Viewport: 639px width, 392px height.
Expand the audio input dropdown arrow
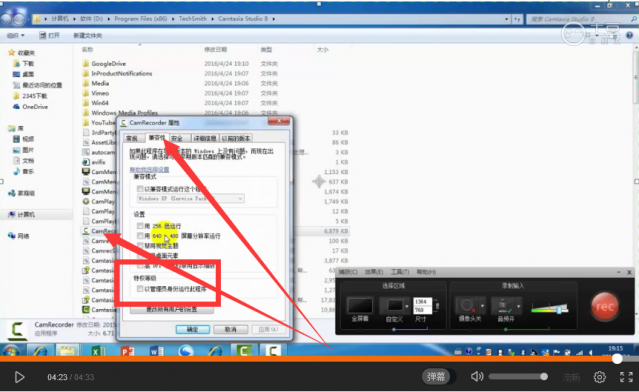click(518, 306)
